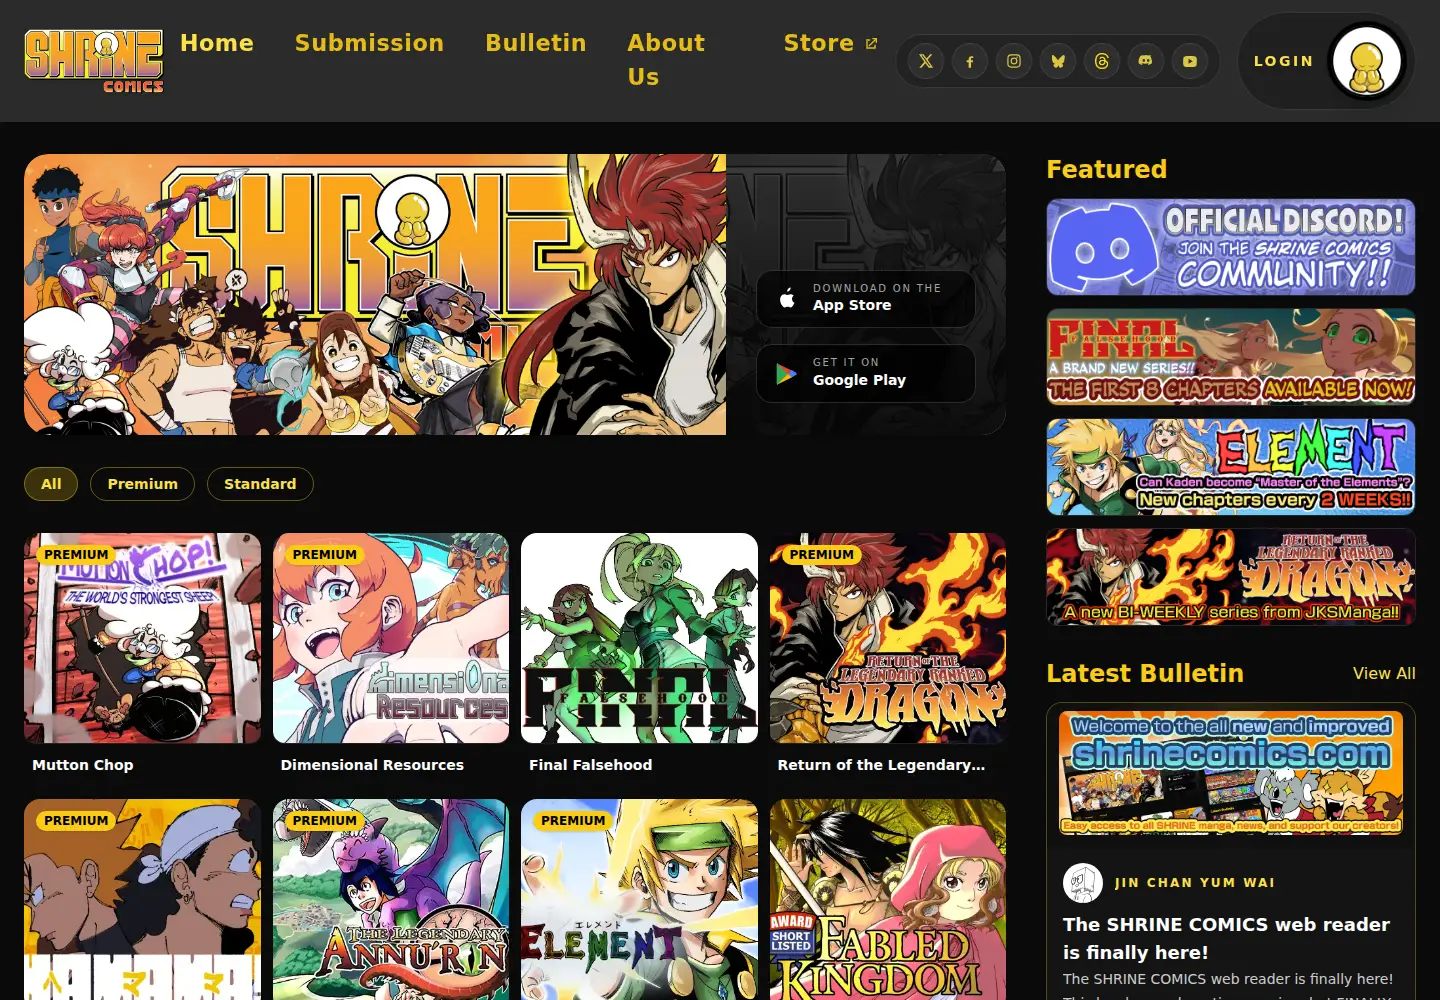The image size is (1440, 1000).
Task: Select the All filter pill
Action: click(51, 484)
